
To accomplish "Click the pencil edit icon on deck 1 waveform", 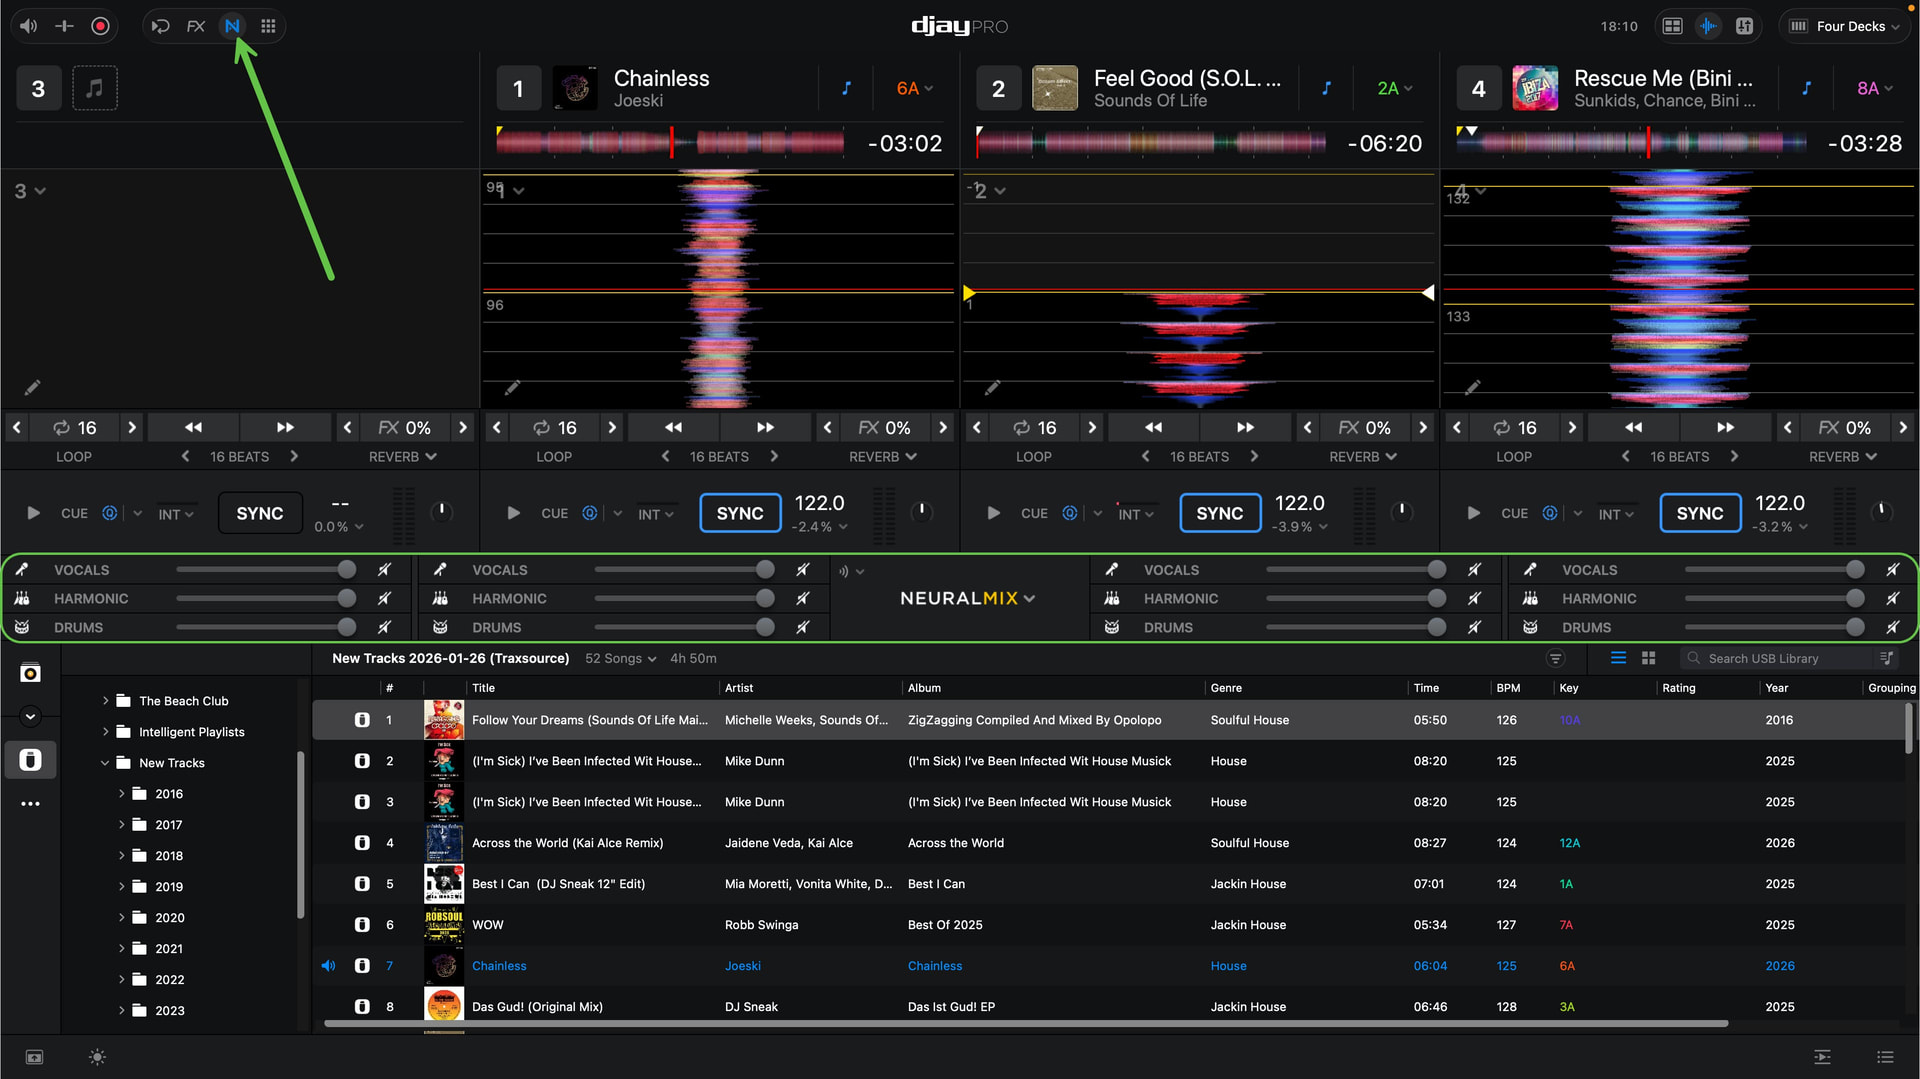I will (513, 387).
